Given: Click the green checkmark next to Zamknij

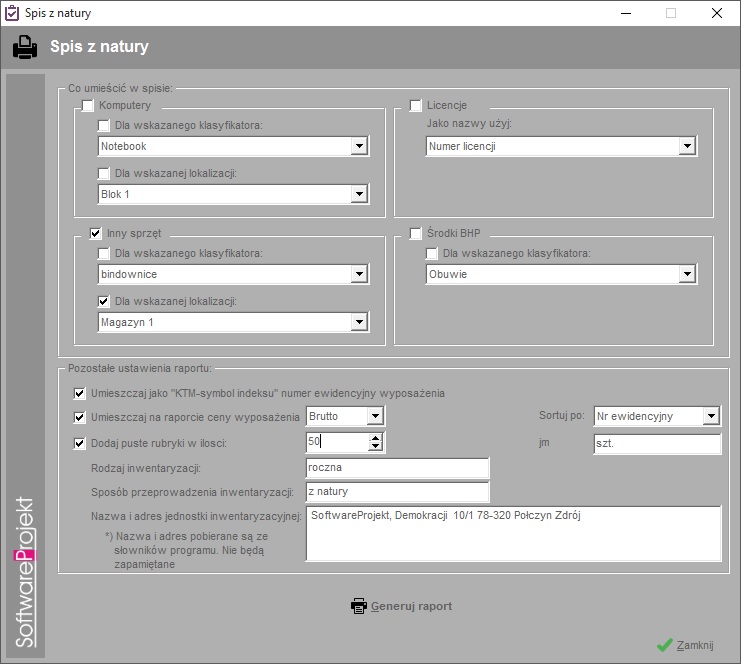Looking at the screenshot, I should pyautogui.click(x=664, y=645).
